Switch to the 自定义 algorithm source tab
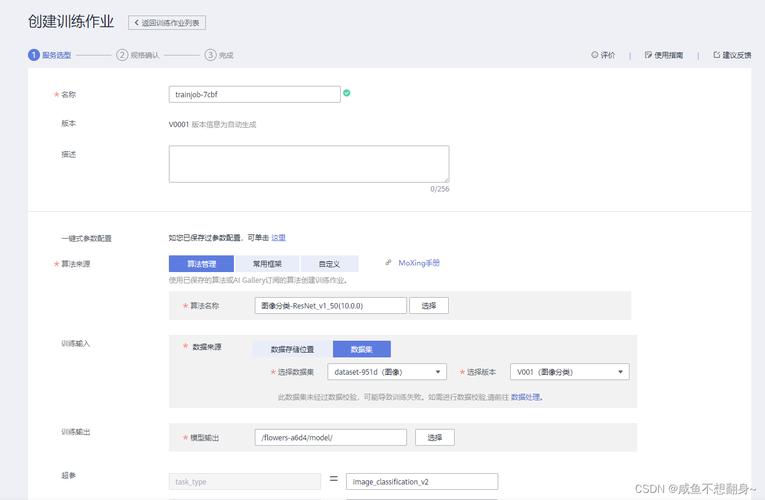 (x=329, y=264)
